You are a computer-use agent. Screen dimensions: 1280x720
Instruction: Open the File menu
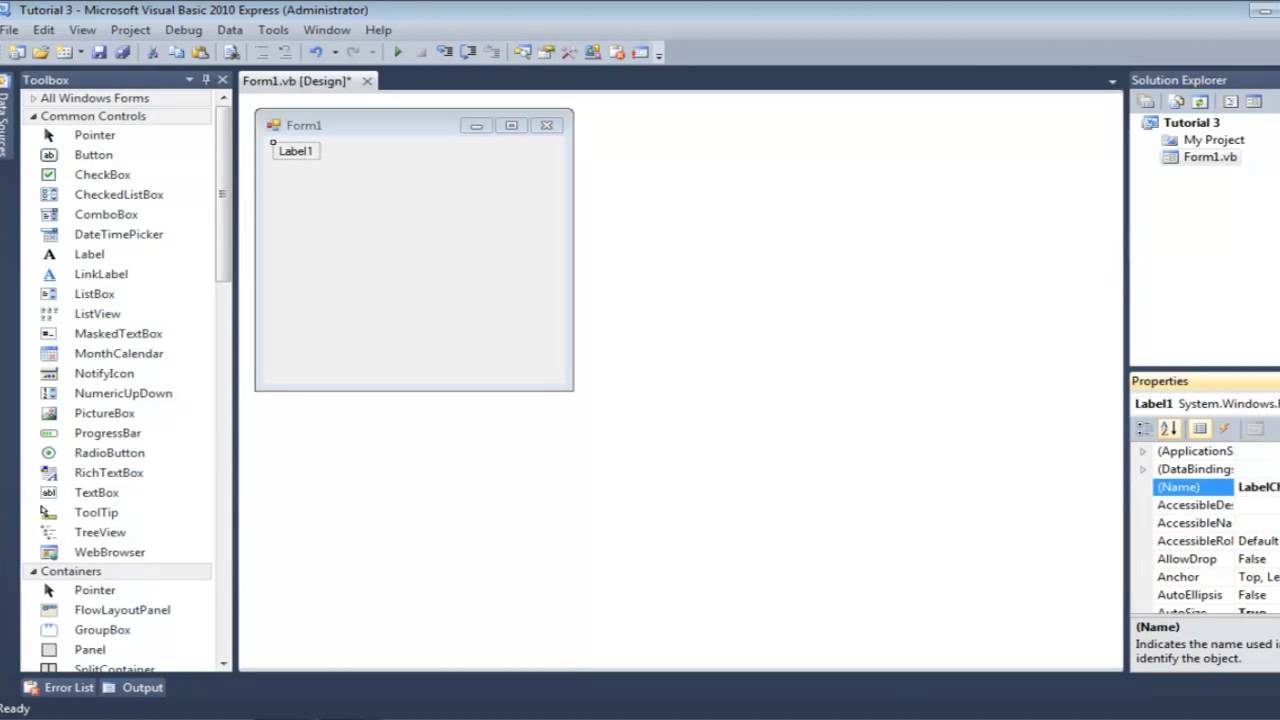pos(8,30)
